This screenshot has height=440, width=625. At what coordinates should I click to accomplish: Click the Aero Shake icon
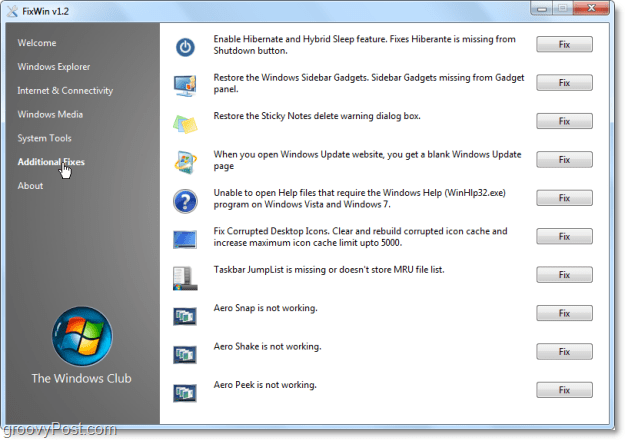[x=185, y=355]
